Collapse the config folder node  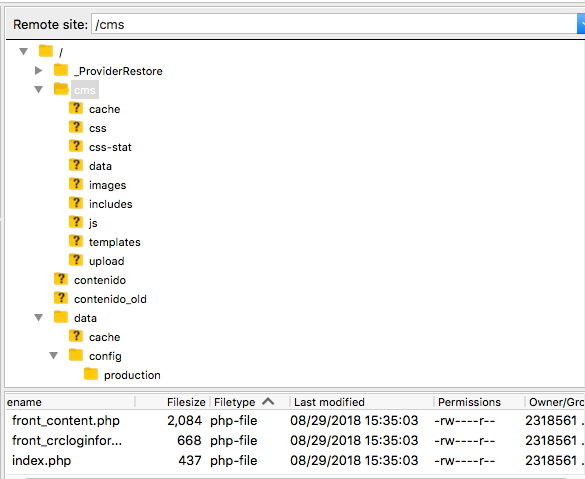click(x=53, y=356)
